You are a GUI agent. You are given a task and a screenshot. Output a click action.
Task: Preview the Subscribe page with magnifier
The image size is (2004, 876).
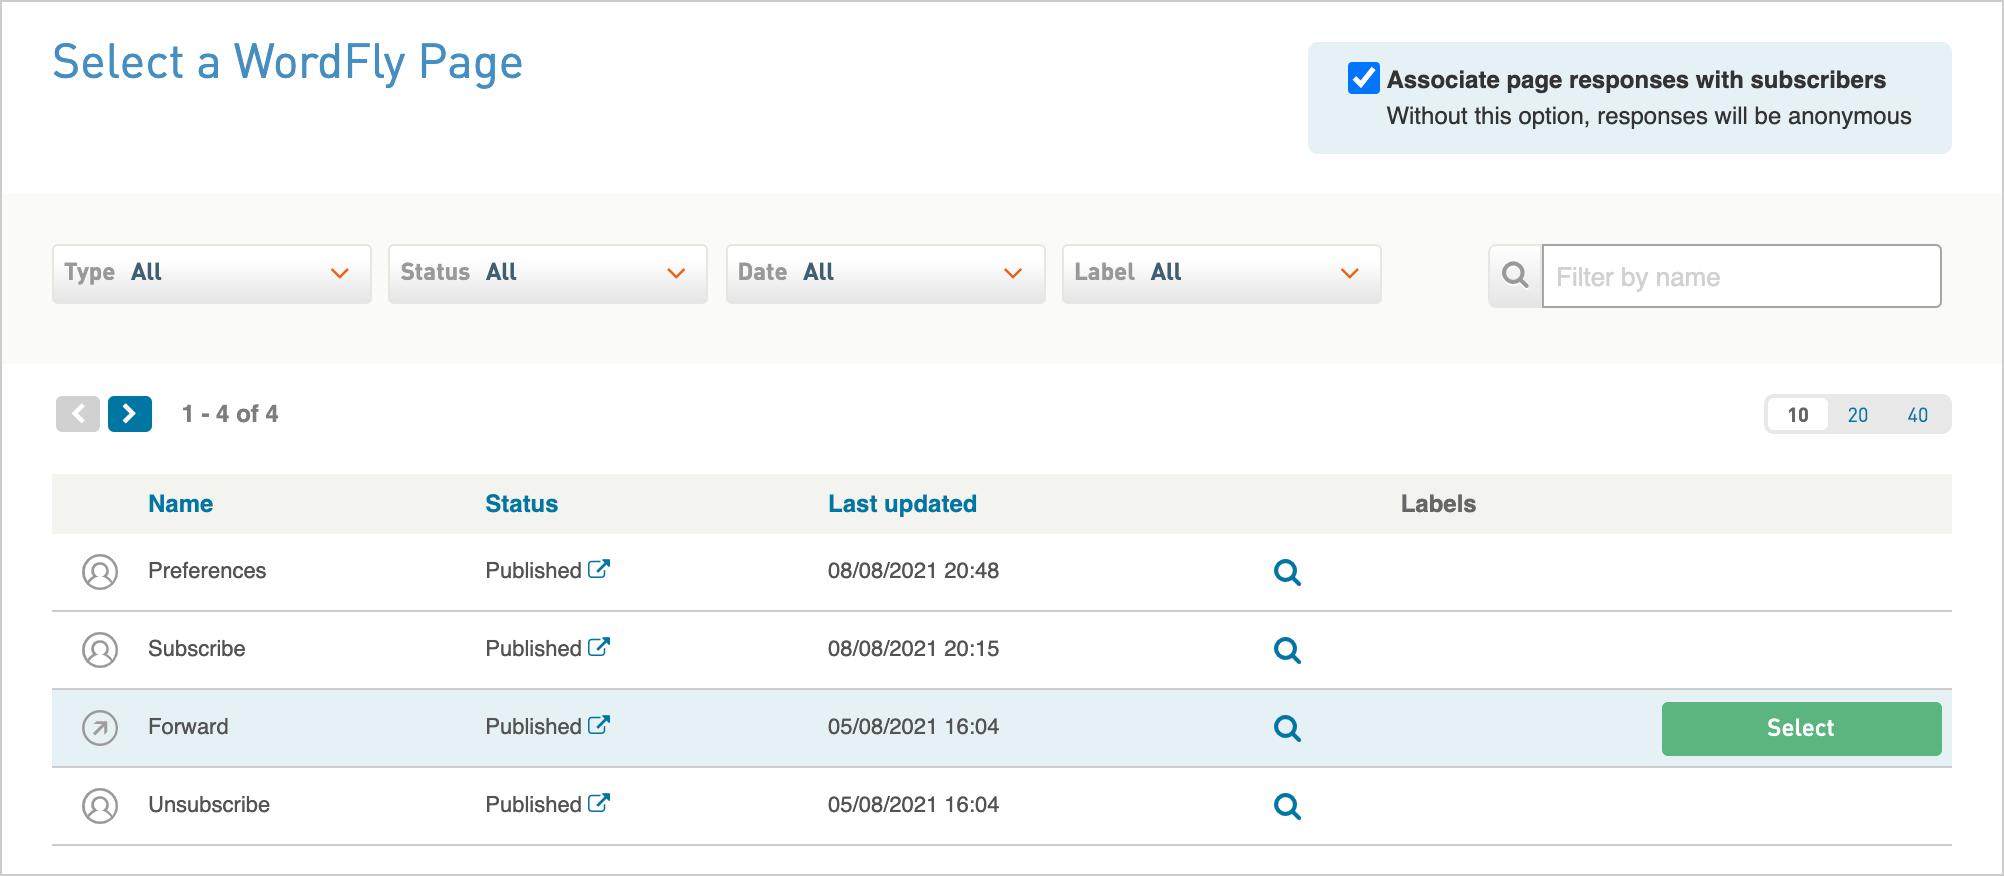pos(1287,650)
